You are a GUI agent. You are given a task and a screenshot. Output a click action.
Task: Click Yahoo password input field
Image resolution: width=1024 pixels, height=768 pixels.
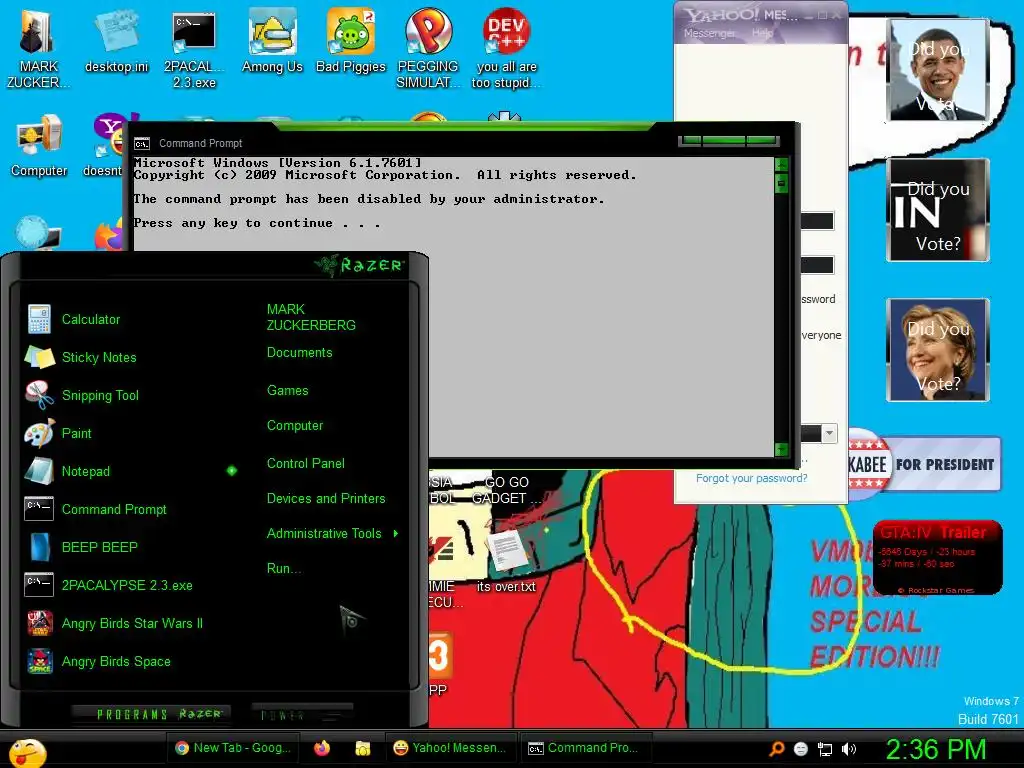[x=817, y=265]
